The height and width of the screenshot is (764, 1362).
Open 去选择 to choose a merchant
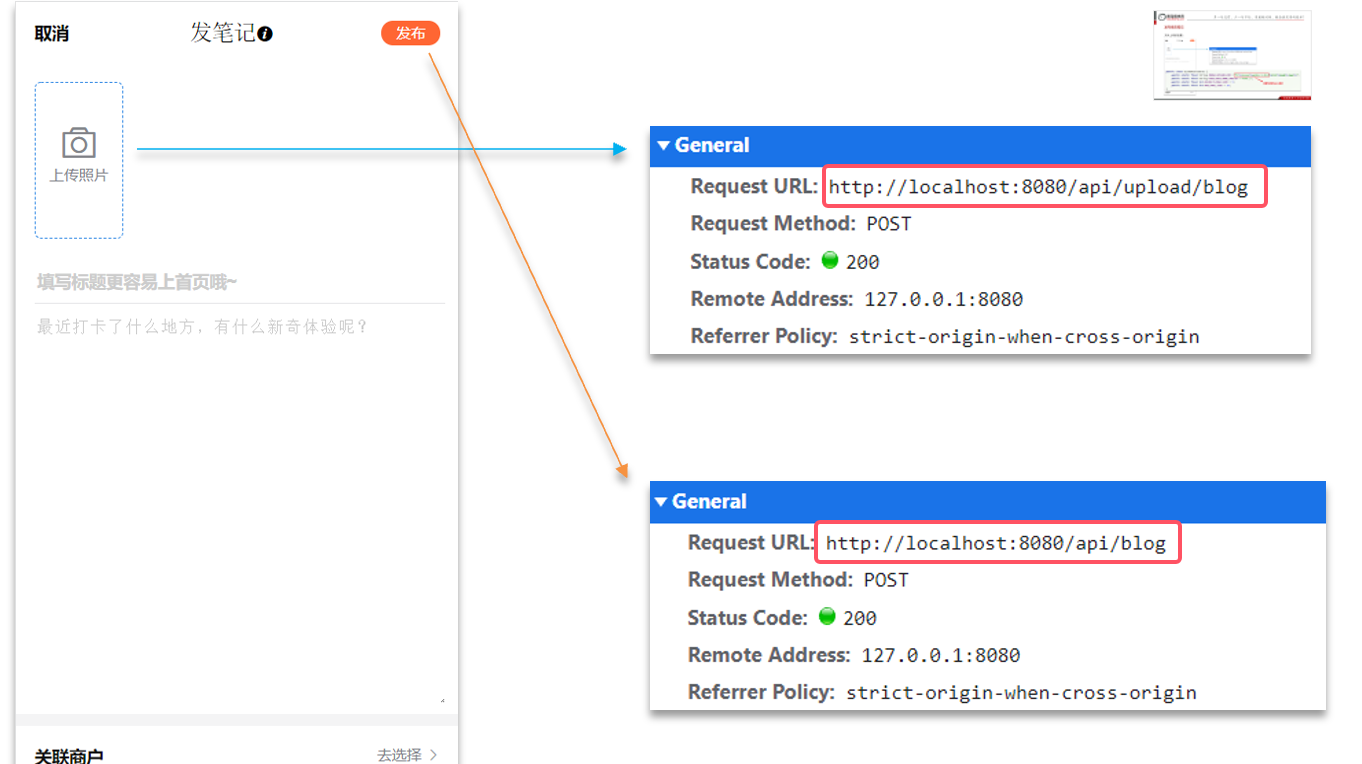click(x=399, y=755)
